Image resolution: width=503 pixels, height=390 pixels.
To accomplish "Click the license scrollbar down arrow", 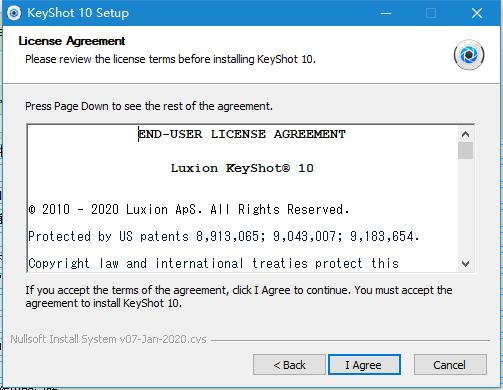I will [465, 264].
